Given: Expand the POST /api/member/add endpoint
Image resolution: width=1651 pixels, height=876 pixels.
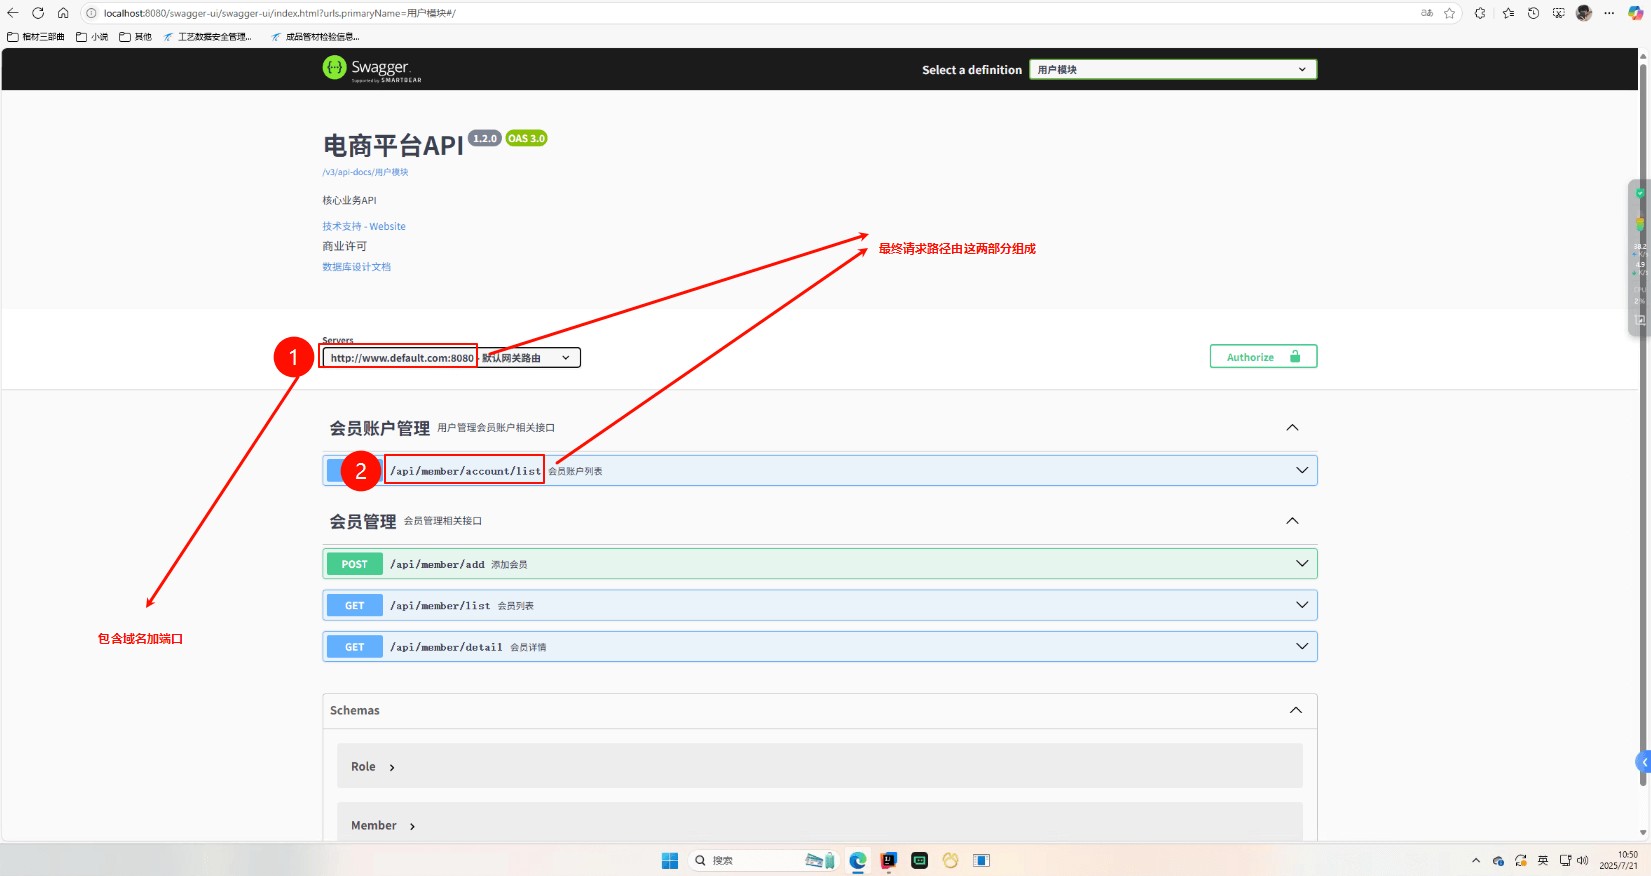Looking at the screenshot, I should (x=819, y=564).
